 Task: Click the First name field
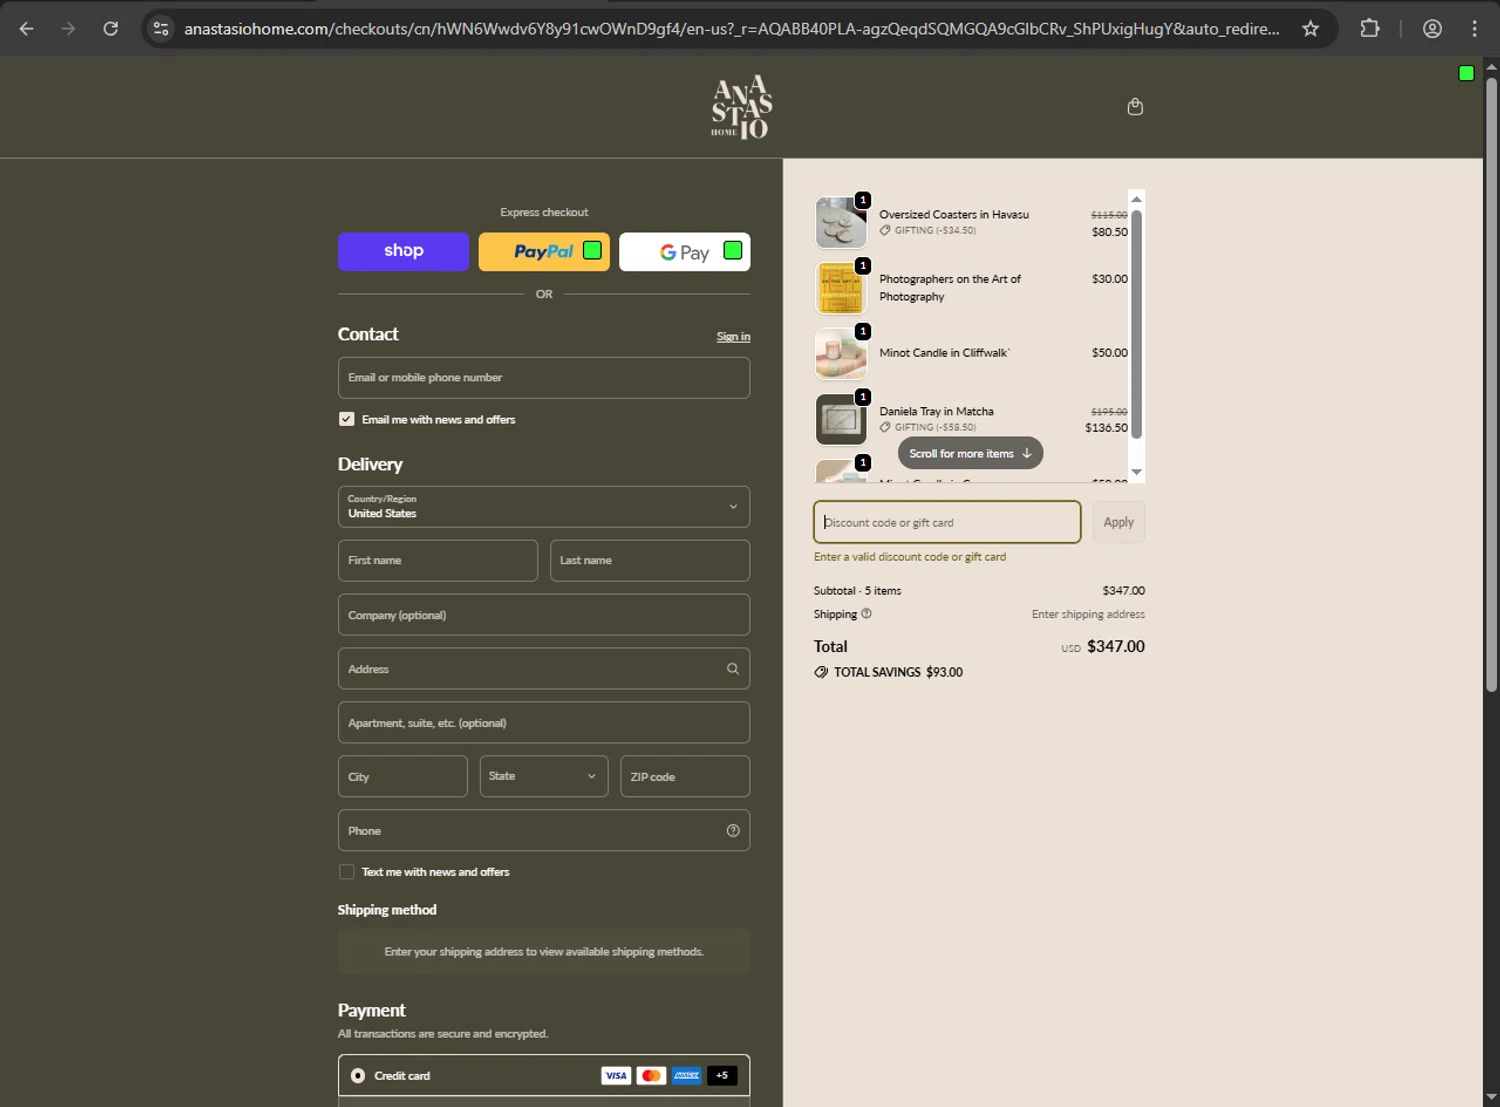(x=438, y=561)
